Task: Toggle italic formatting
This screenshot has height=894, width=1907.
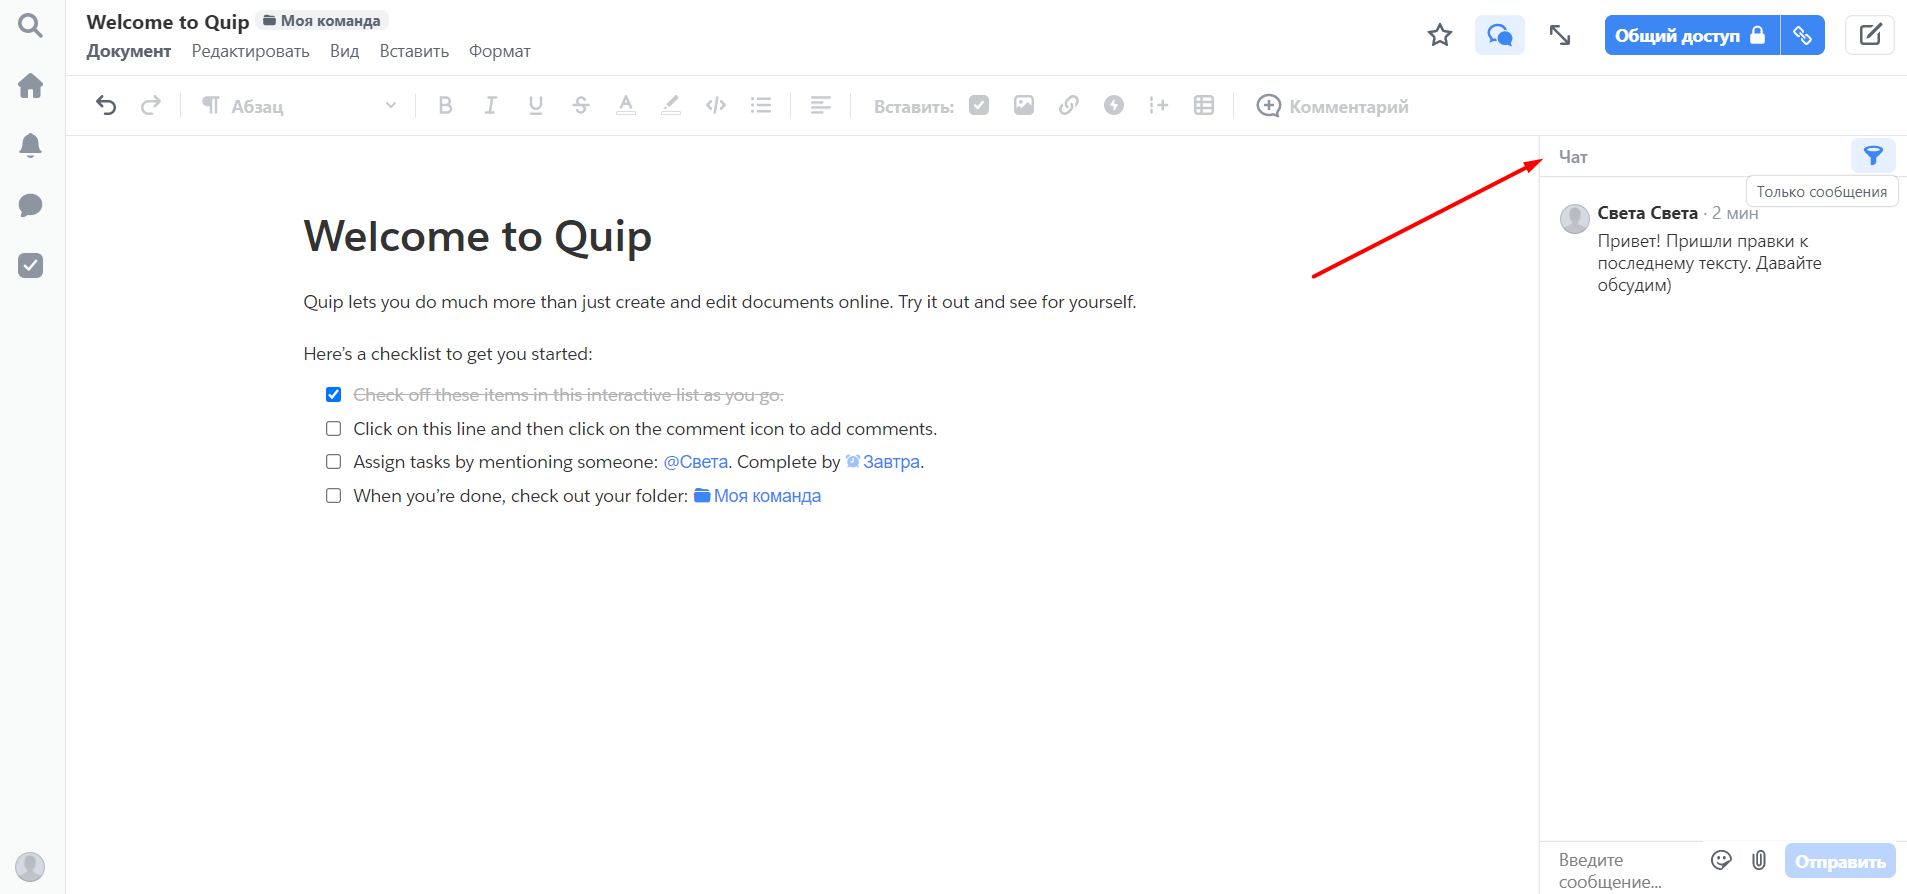Action: click(x=491, y=105)
